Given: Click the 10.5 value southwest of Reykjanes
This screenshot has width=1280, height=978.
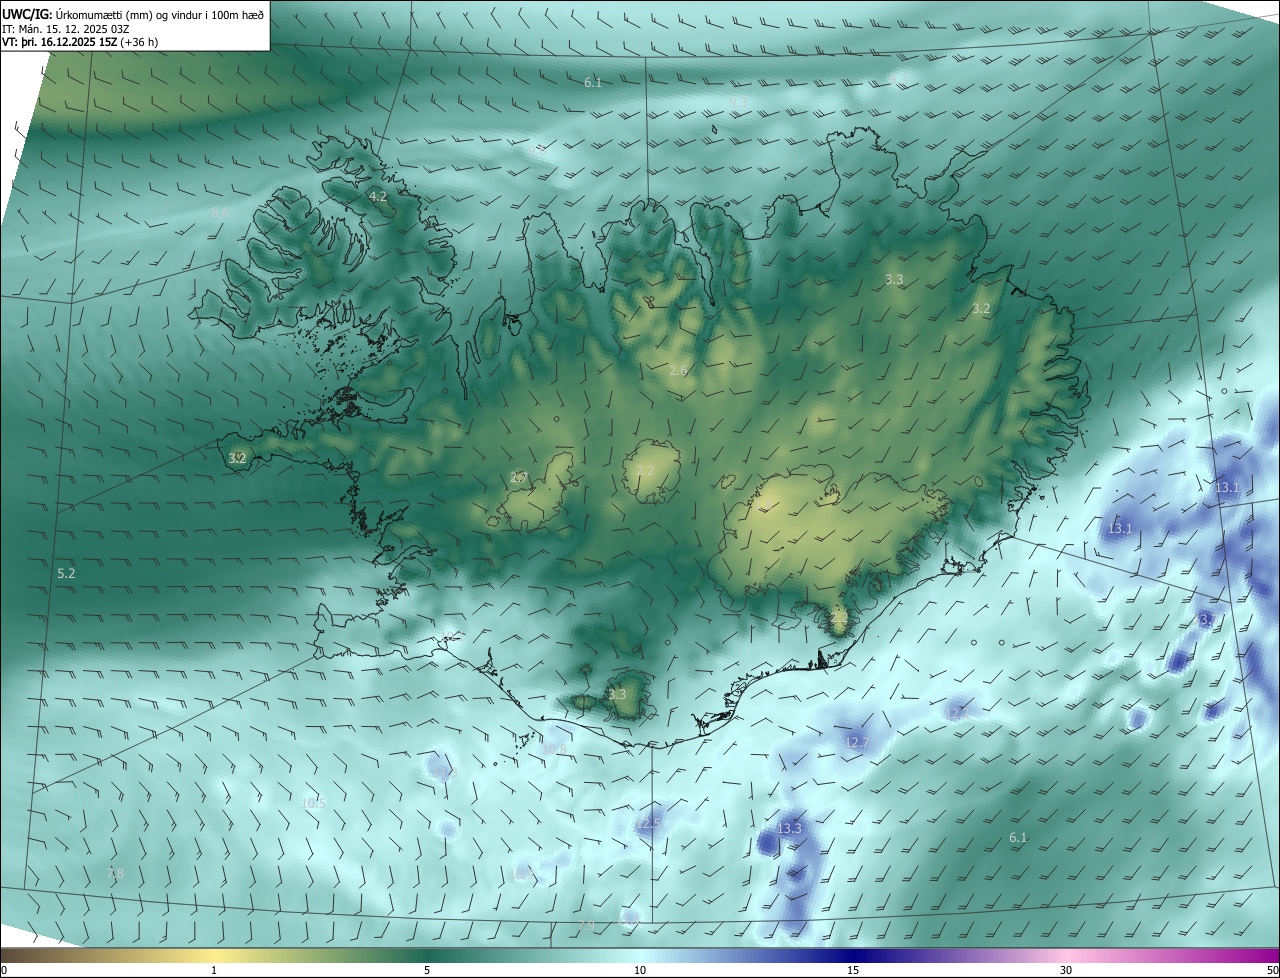Looking at the screenshot, I should coord(313,802).
